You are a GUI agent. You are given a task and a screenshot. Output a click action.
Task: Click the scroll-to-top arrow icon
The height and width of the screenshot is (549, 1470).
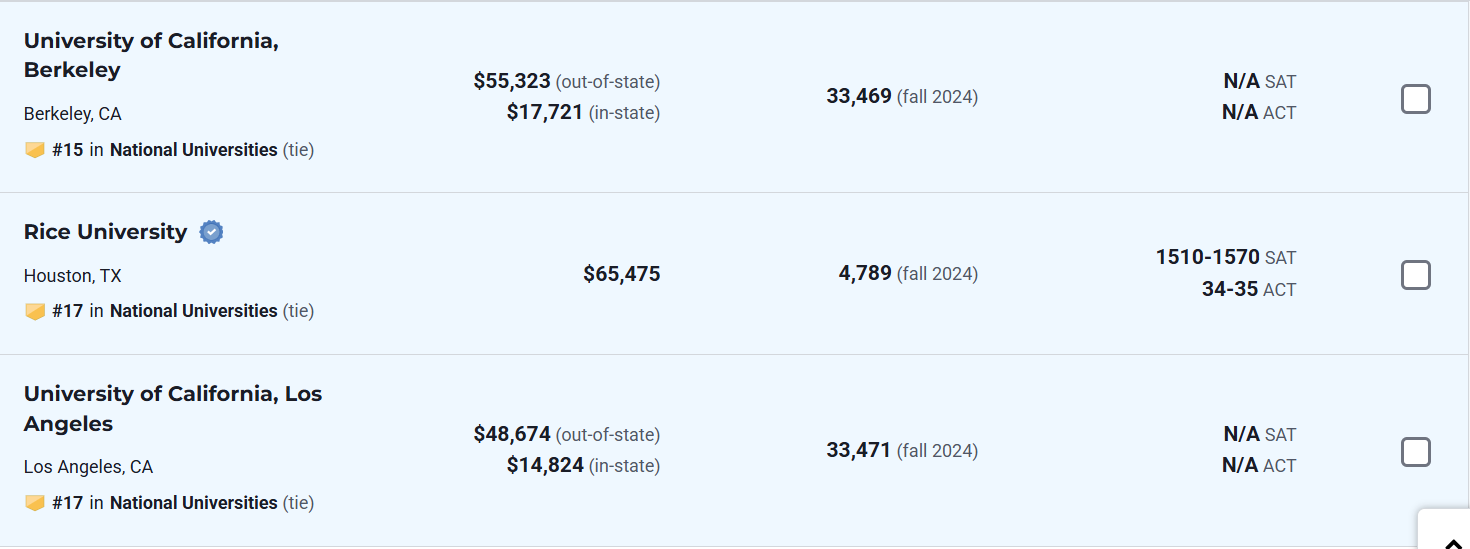point(1456,541)
